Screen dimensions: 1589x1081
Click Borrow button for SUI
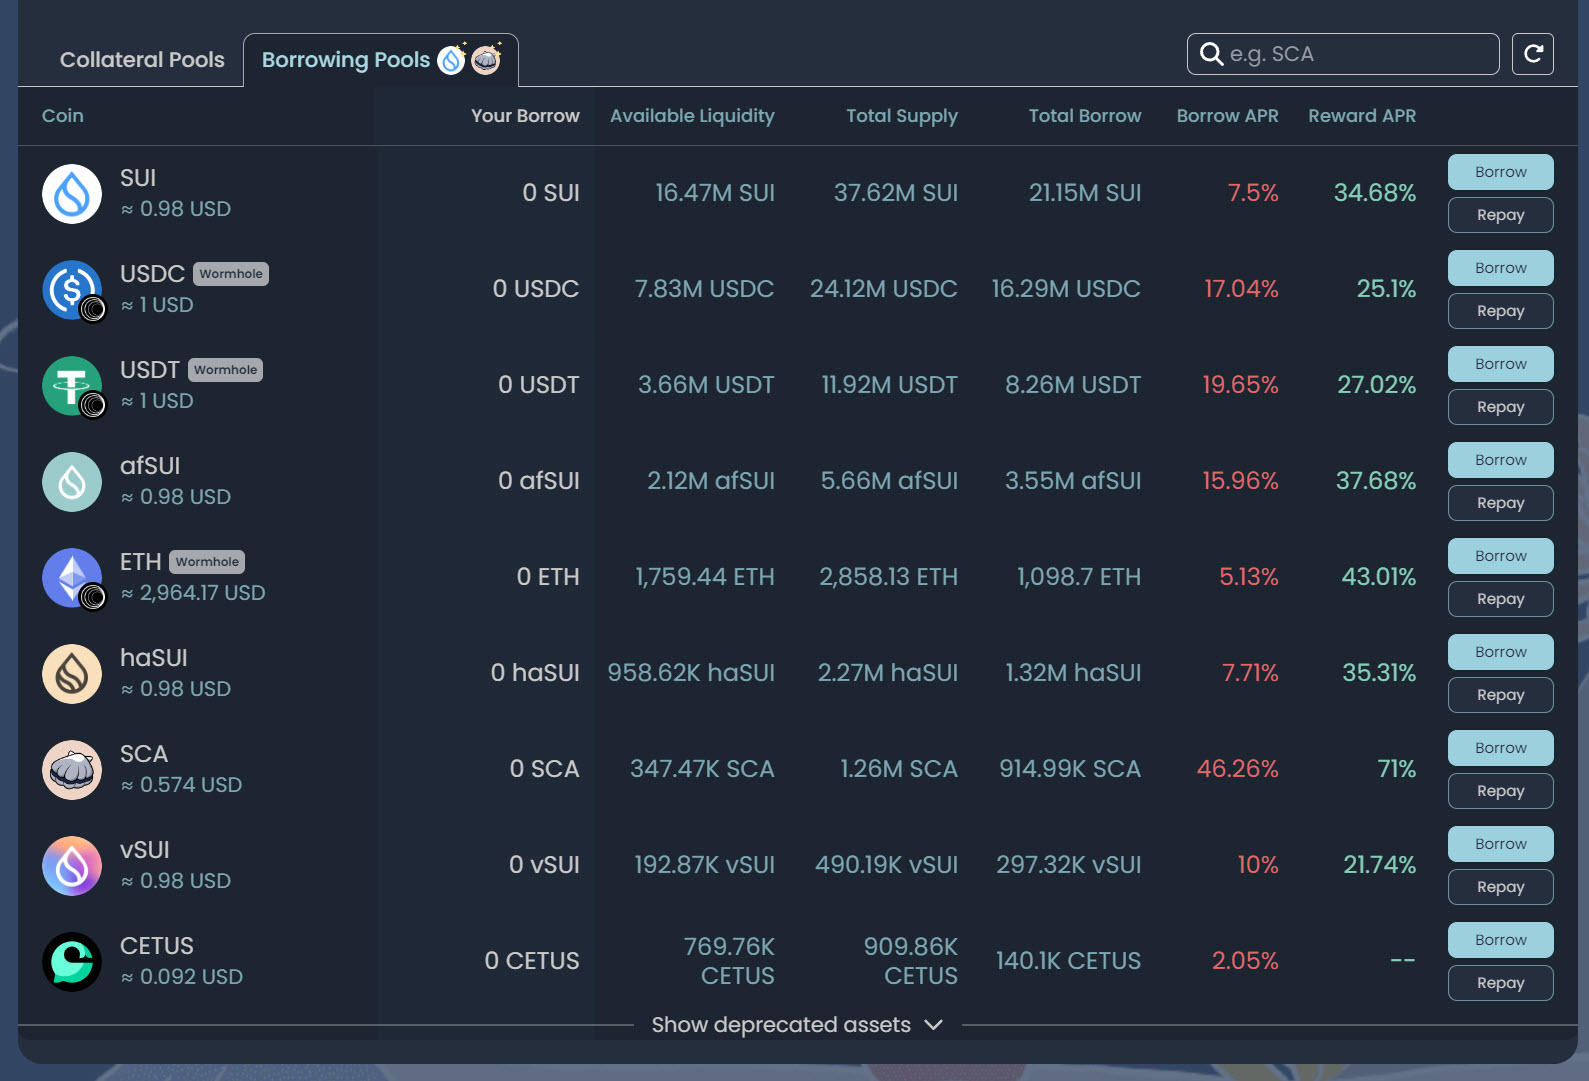pyautogui.click(x=1500, y=172)
